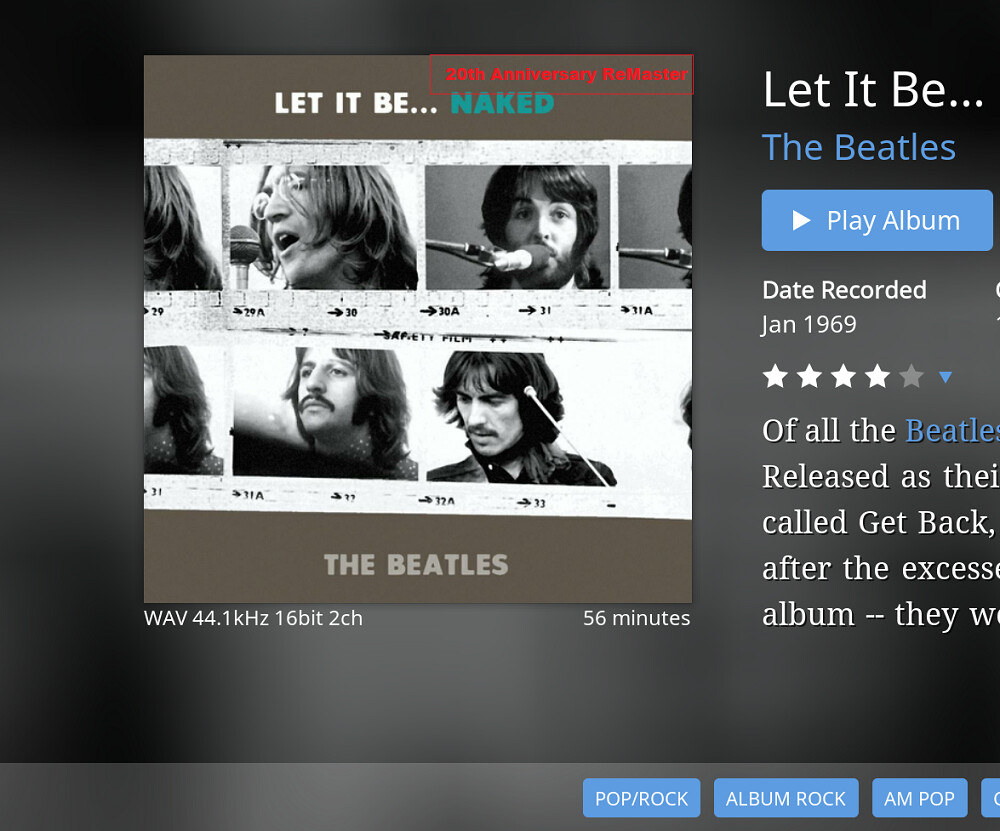Select the third rating star
Viewport: 1000px width, 831px height.
point(843,376)
